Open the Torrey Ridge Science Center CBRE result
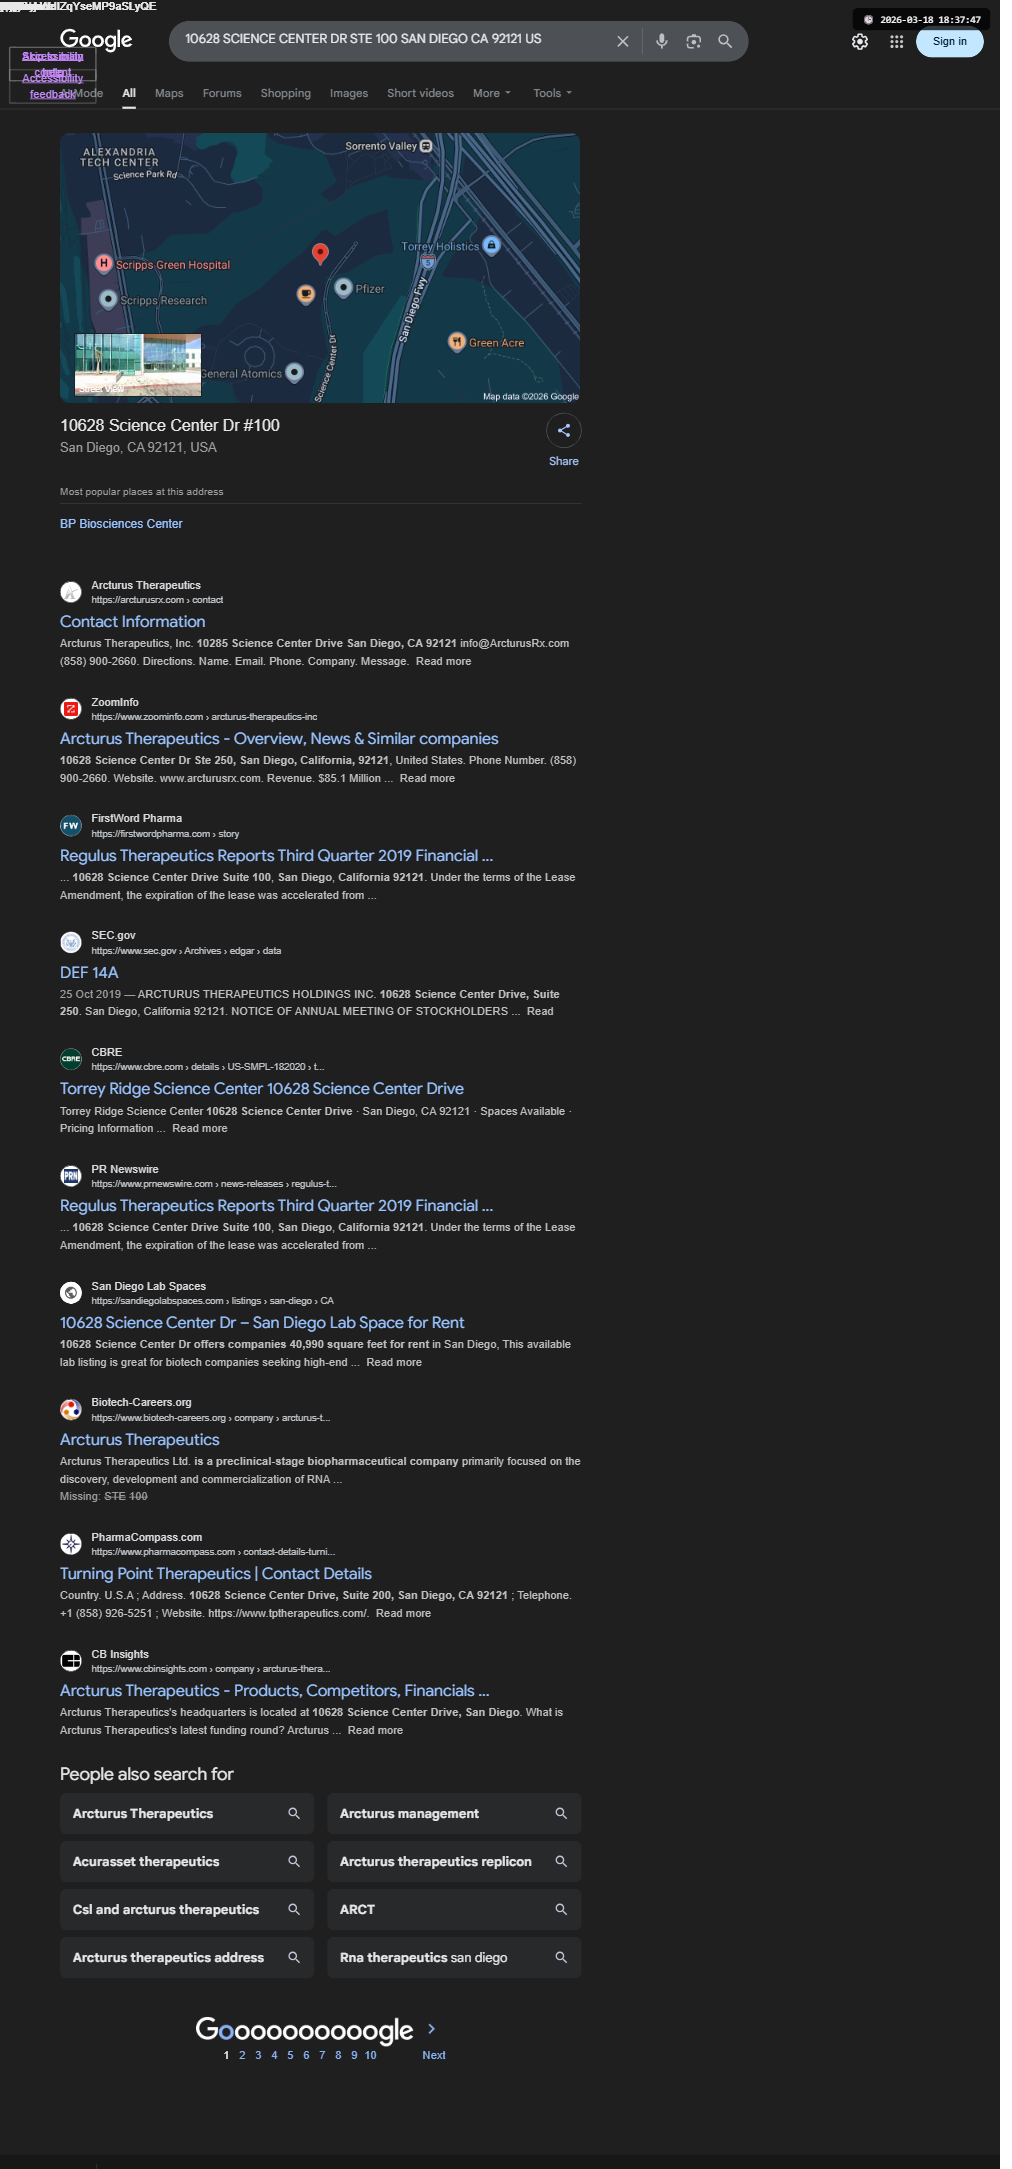This screenshot has height=2169, width=1012. [x=262, y=1089]
